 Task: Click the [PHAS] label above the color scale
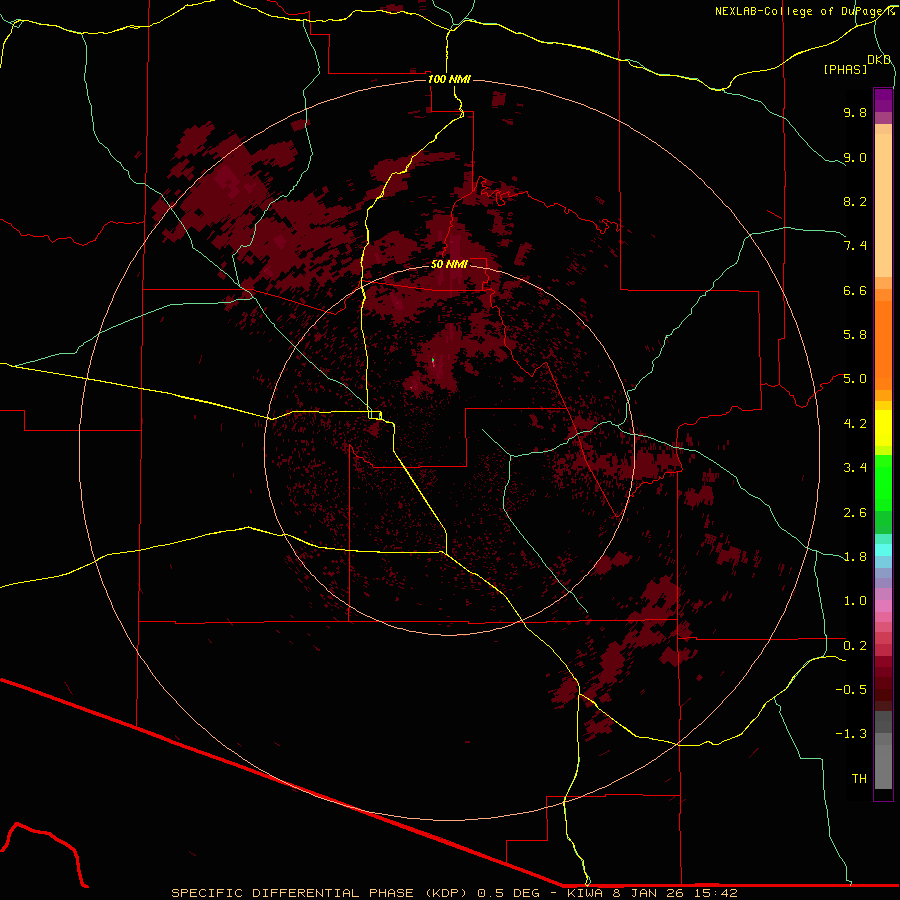[x=845, y=70]
